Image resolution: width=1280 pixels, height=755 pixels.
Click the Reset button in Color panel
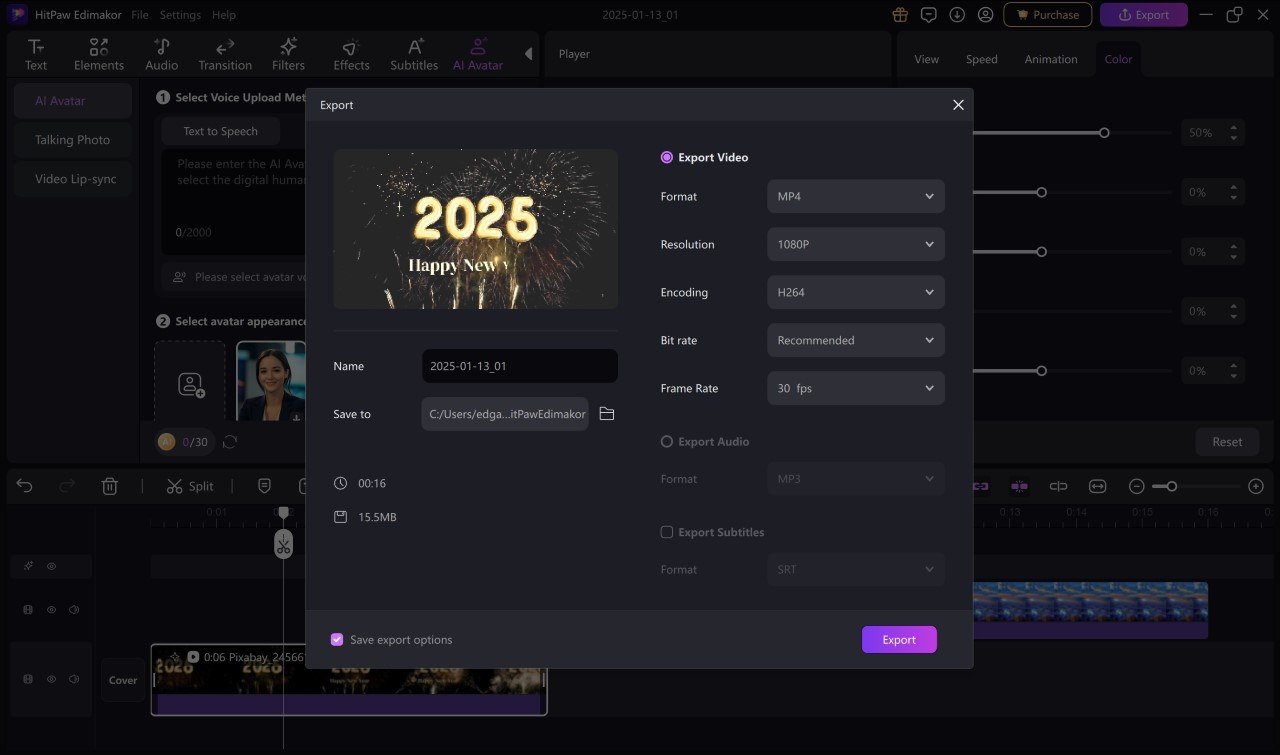tap(1227, 441)
